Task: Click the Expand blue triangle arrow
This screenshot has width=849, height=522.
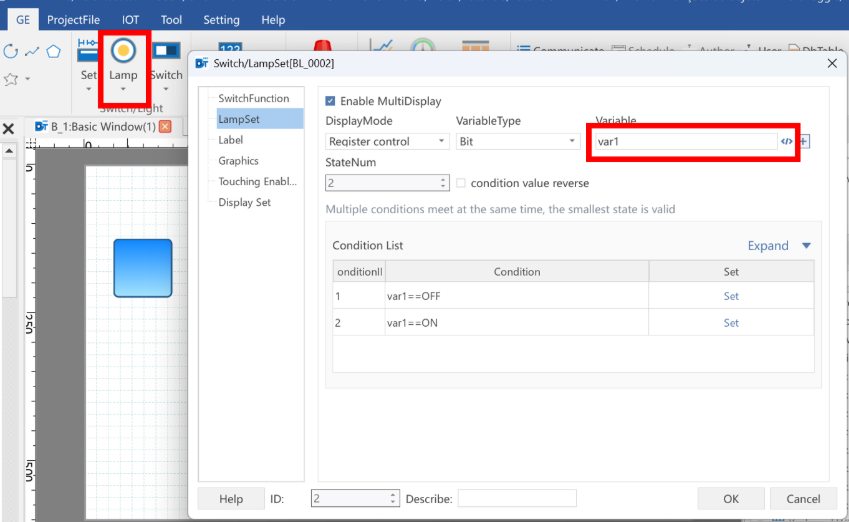Action: 806,245
